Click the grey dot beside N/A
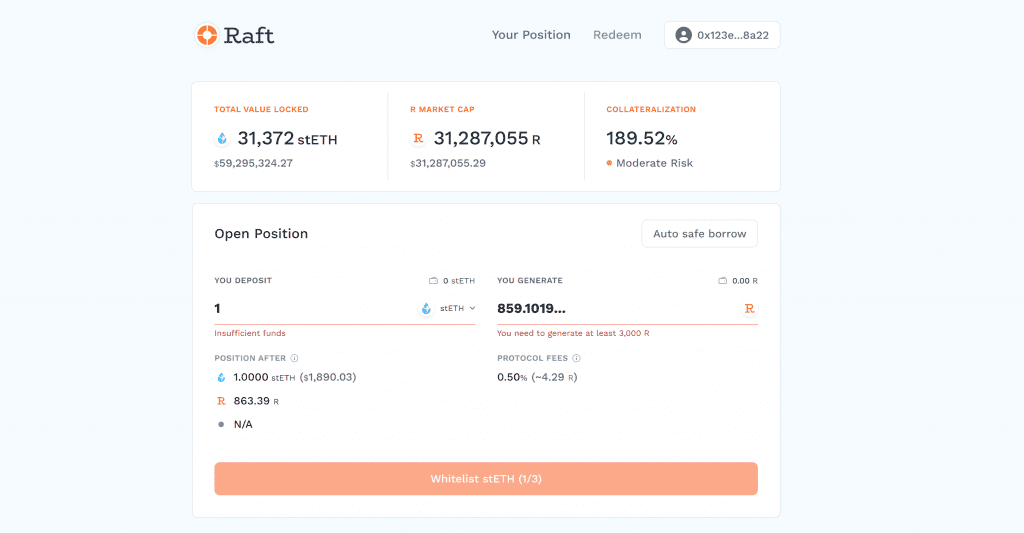The height and width of the screenshot is (533, 1024). [221, 425]
